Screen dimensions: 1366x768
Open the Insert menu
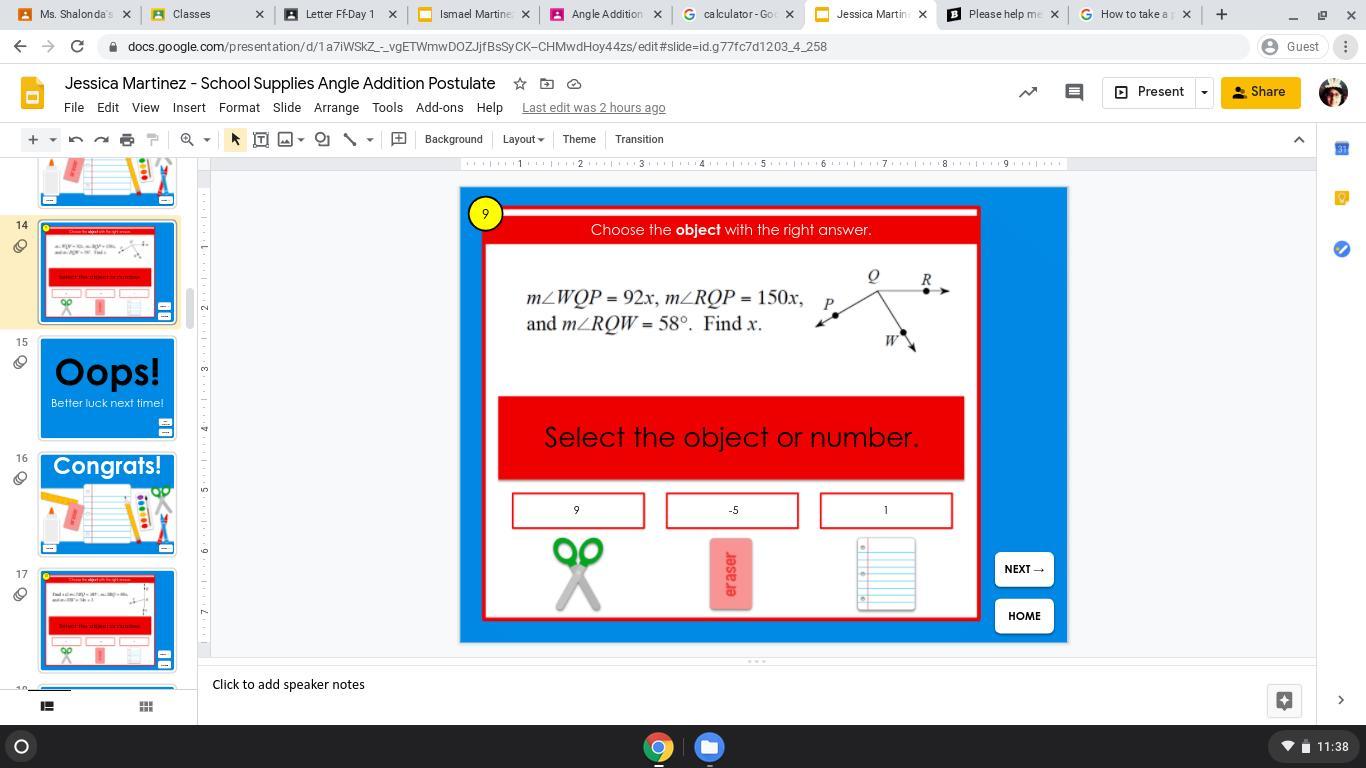coord(189,108)
